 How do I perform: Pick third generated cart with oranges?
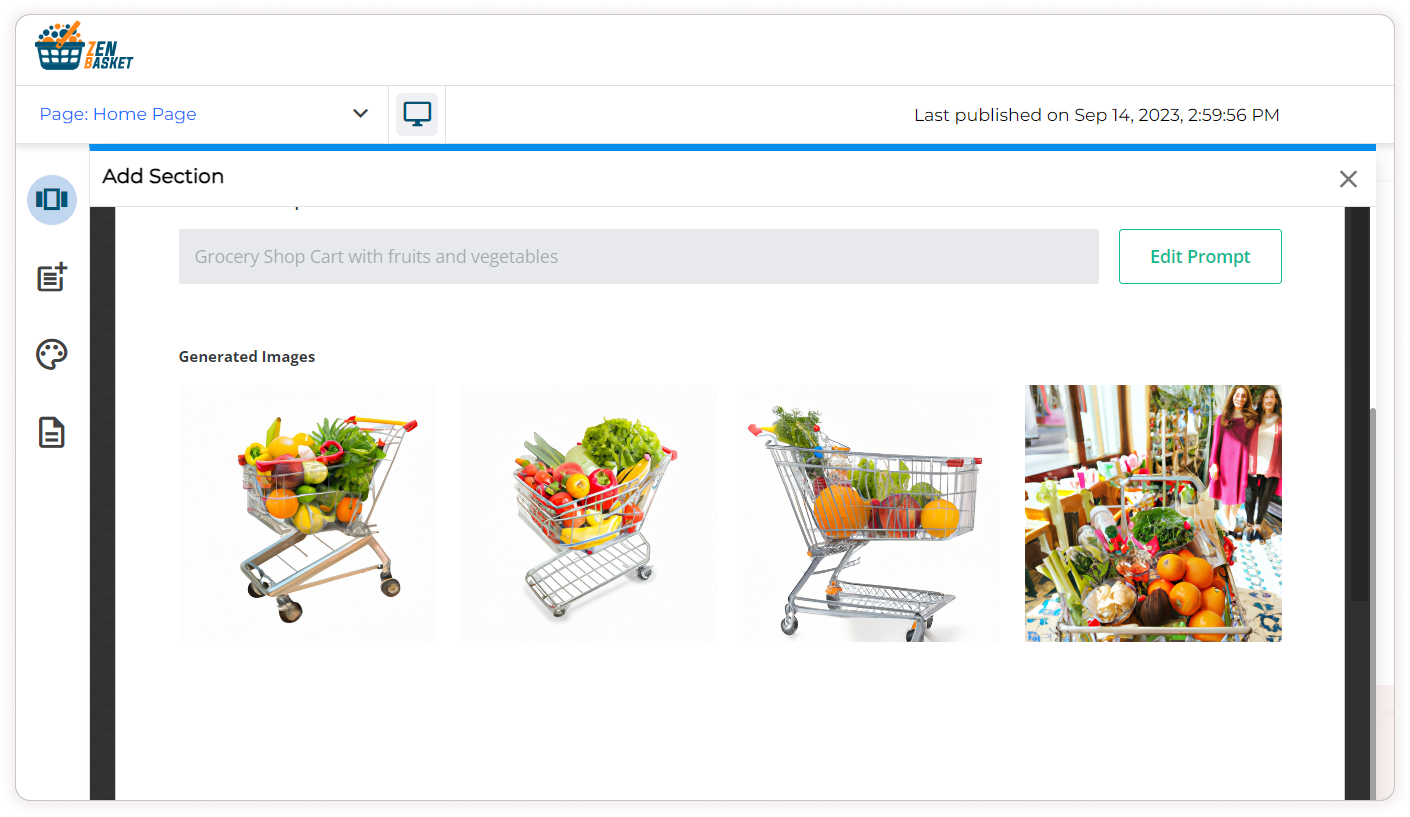pos(872,513)
